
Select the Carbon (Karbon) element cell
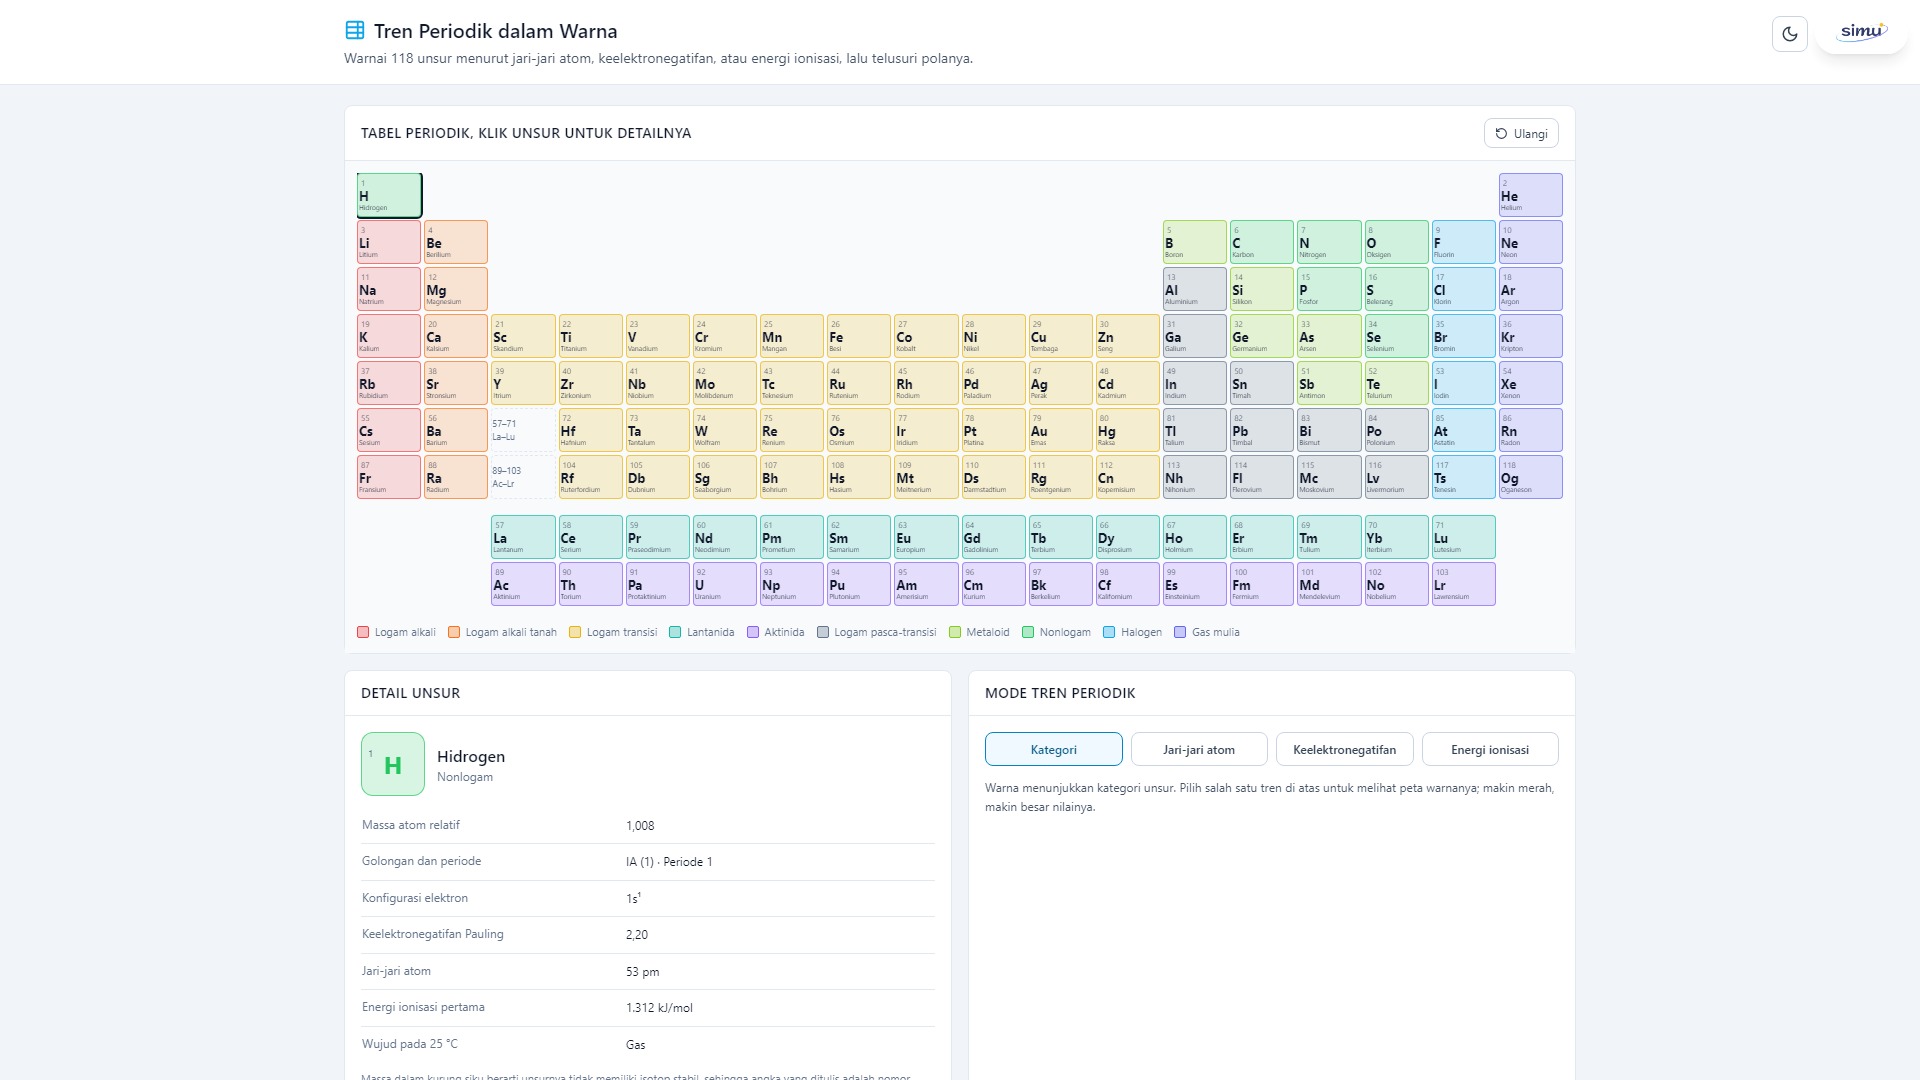click(1261, 242)
